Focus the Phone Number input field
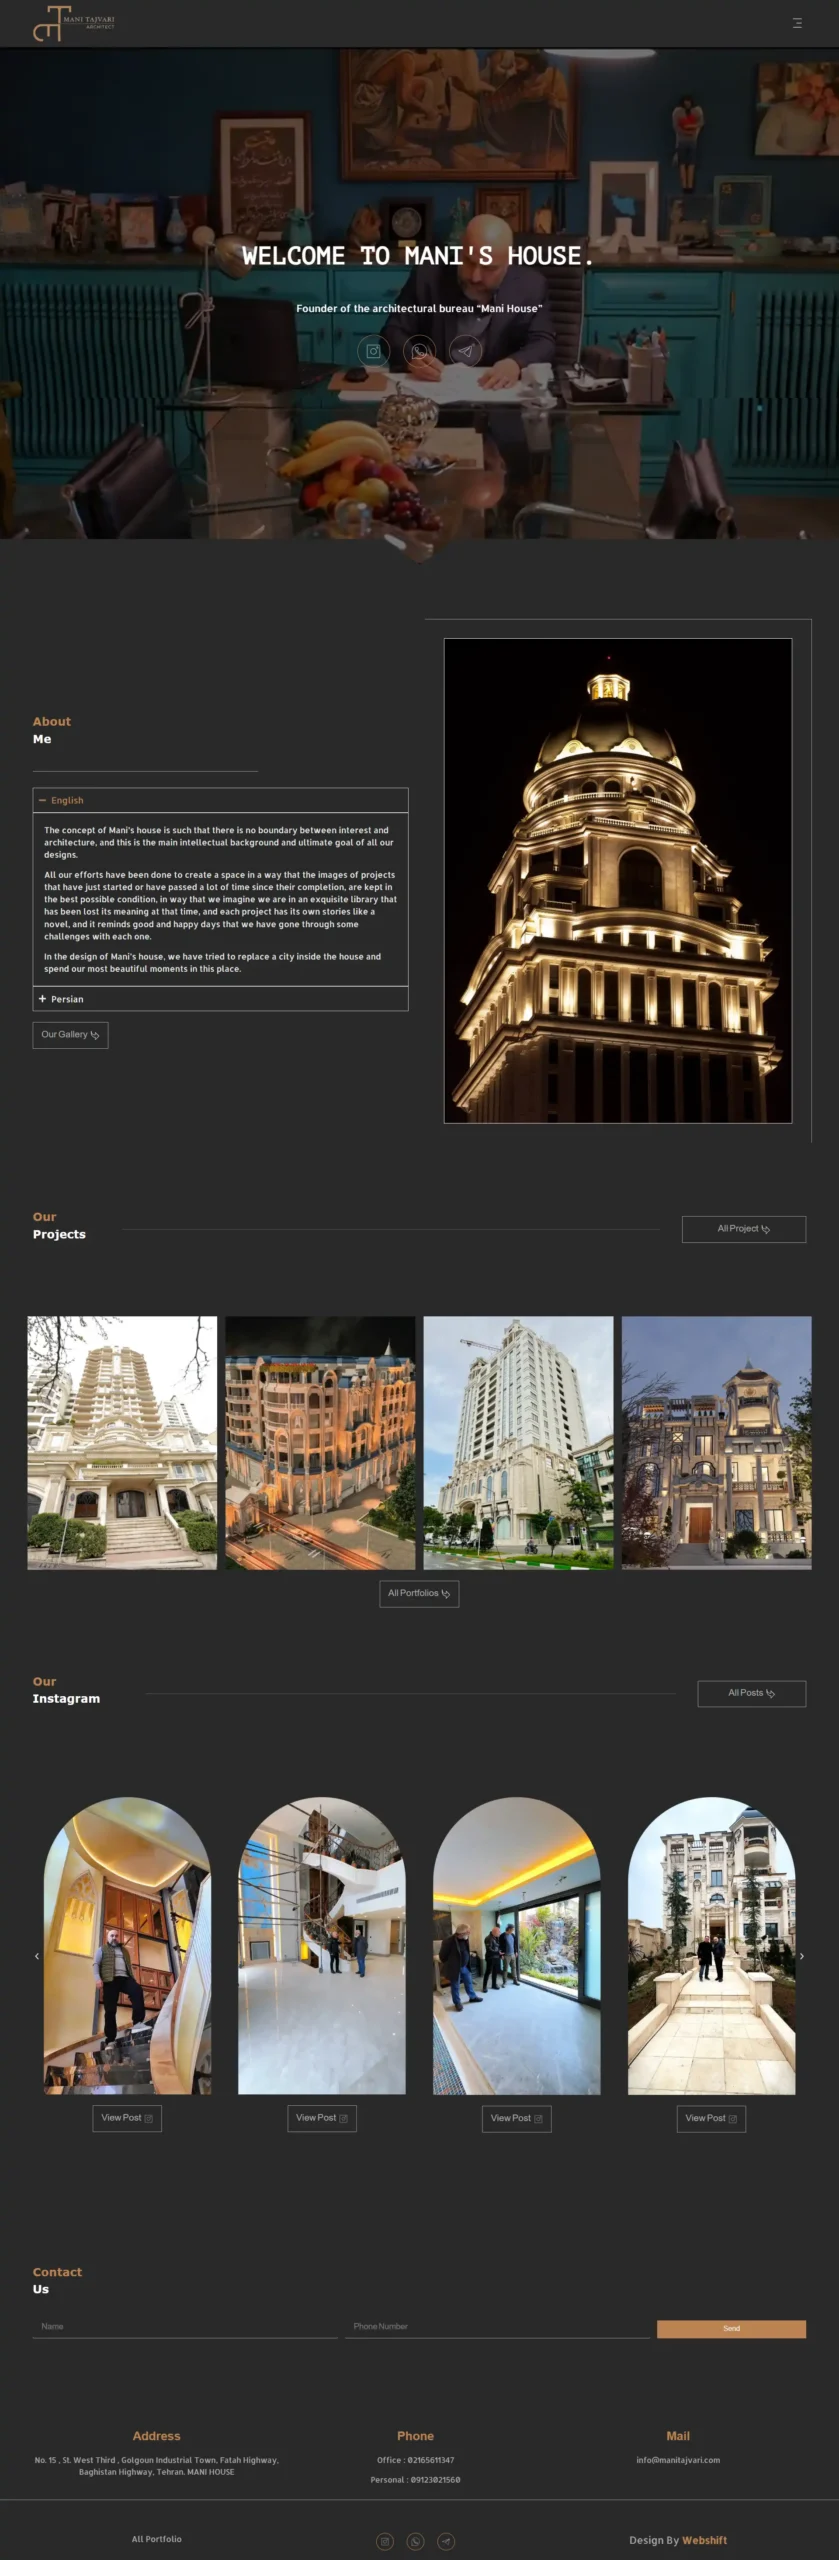Screen dimensions: 839x2560 [x=497, y=2327]
